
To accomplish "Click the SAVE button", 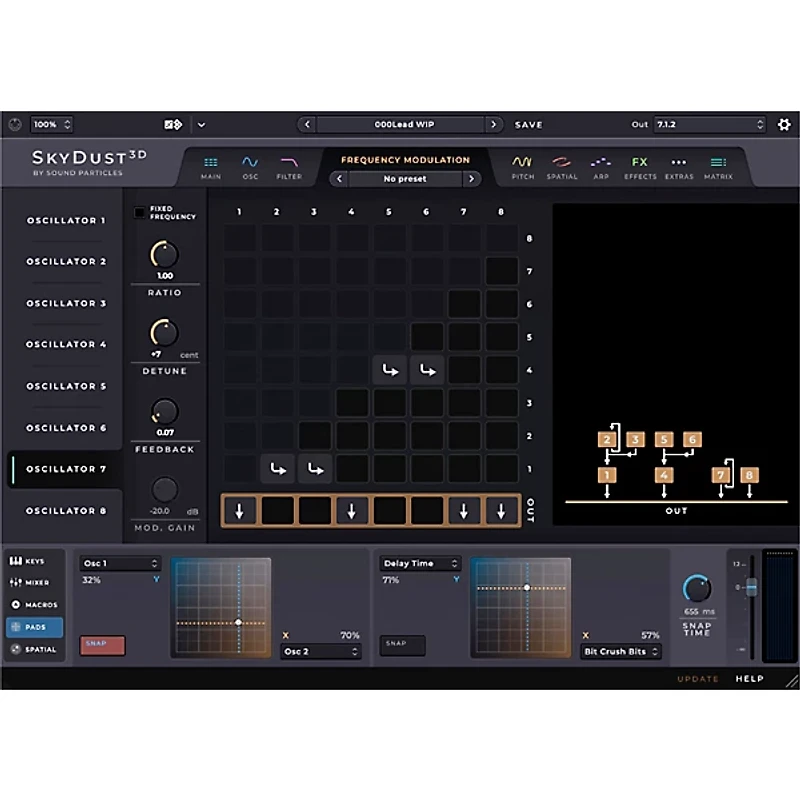I will [x=528, y=124].
